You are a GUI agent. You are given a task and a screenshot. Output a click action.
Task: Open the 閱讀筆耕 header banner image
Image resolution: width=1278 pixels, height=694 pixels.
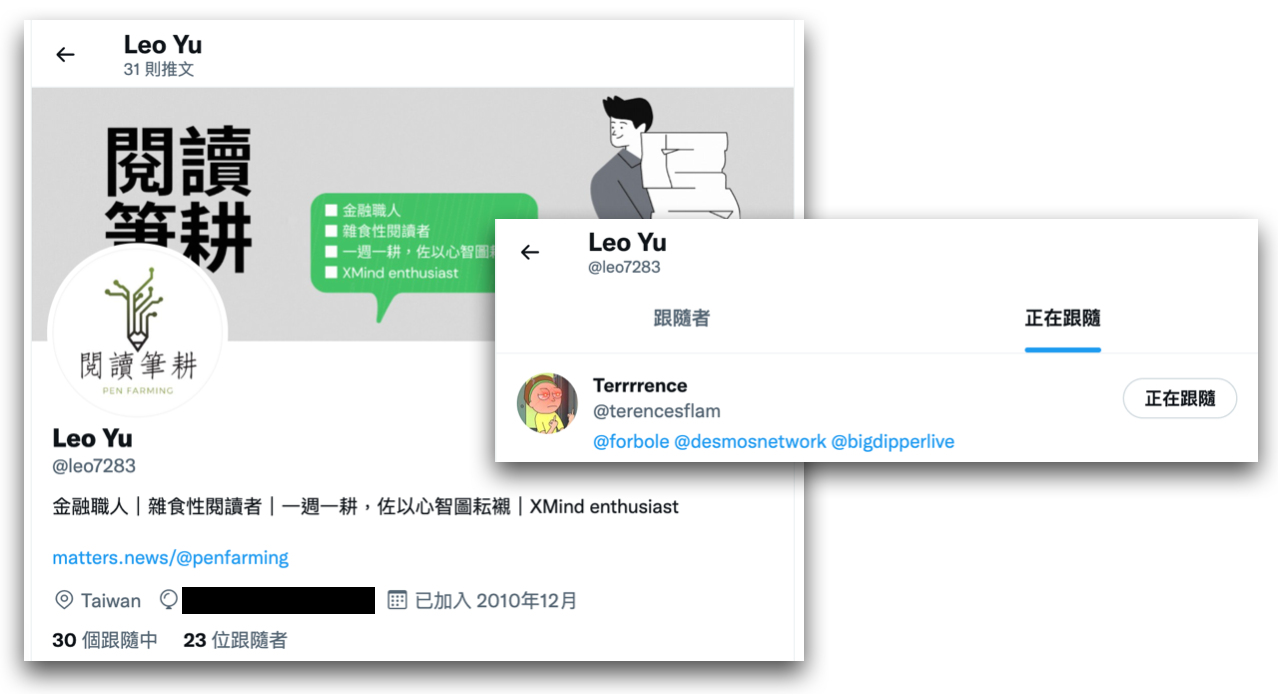tap(412, 214)
